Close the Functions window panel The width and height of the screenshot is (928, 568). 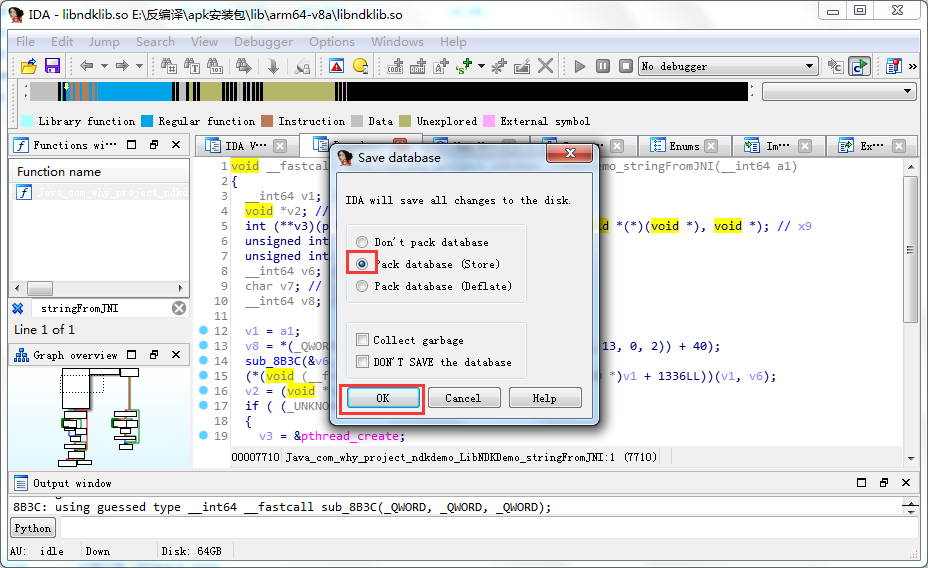(176, 145)
